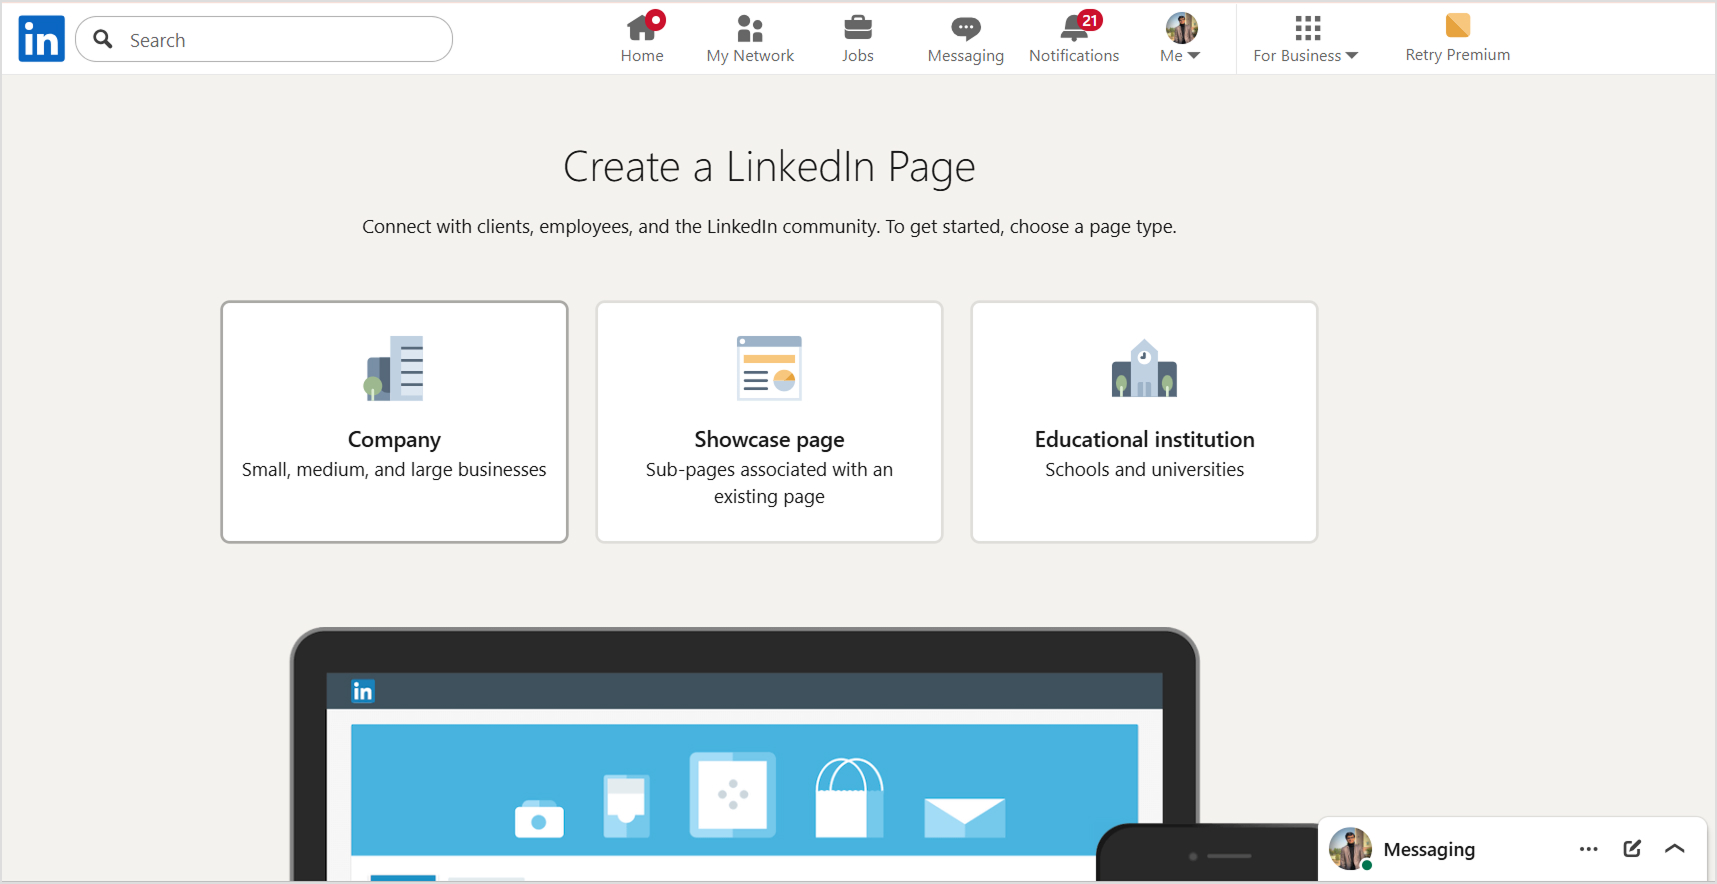Click the LinkedIn logo in the header
The image size is (1717, 884).
41,39
